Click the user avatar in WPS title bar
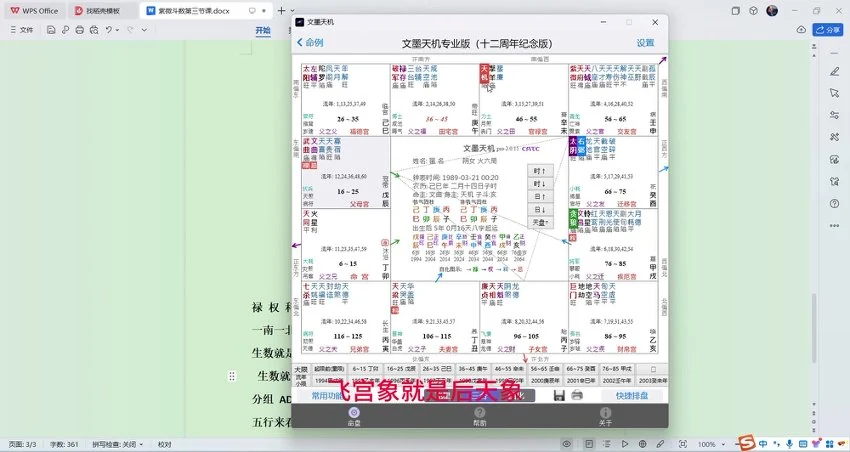 772,10
